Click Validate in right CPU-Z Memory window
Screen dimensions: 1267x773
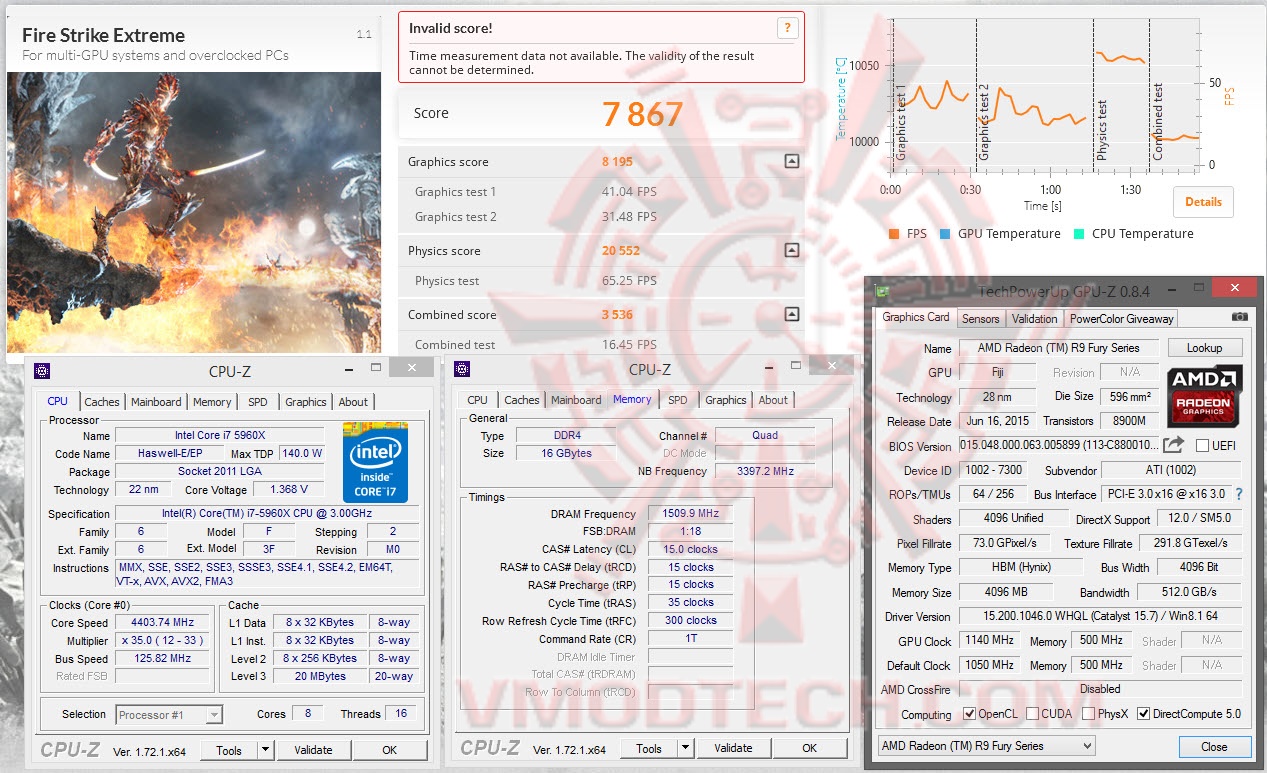coord(733,748)
